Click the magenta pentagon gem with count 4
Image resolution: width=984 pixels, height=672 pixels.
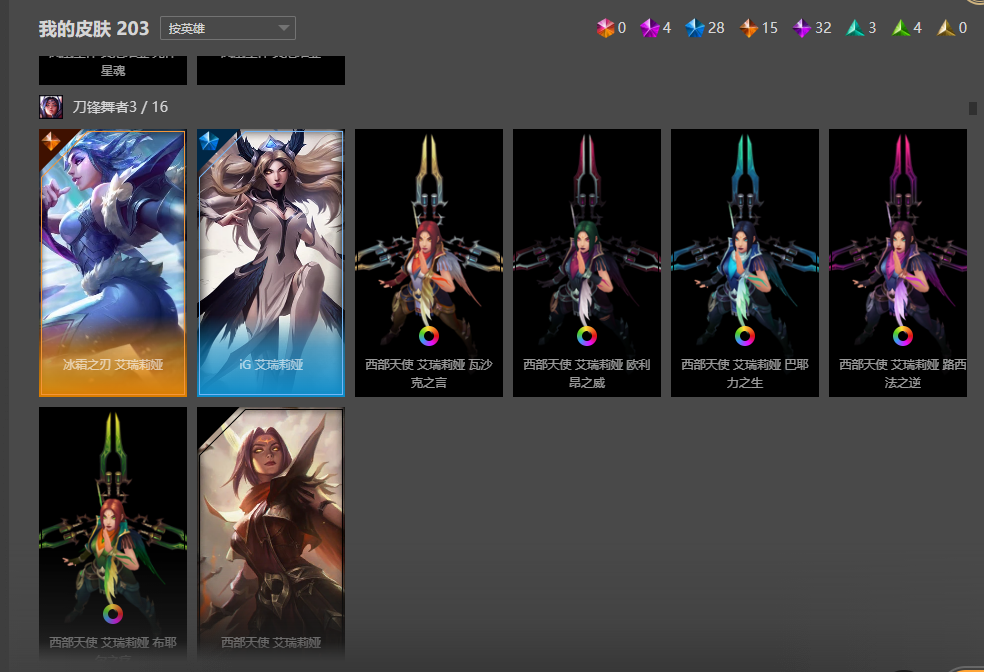coord(650,28)
